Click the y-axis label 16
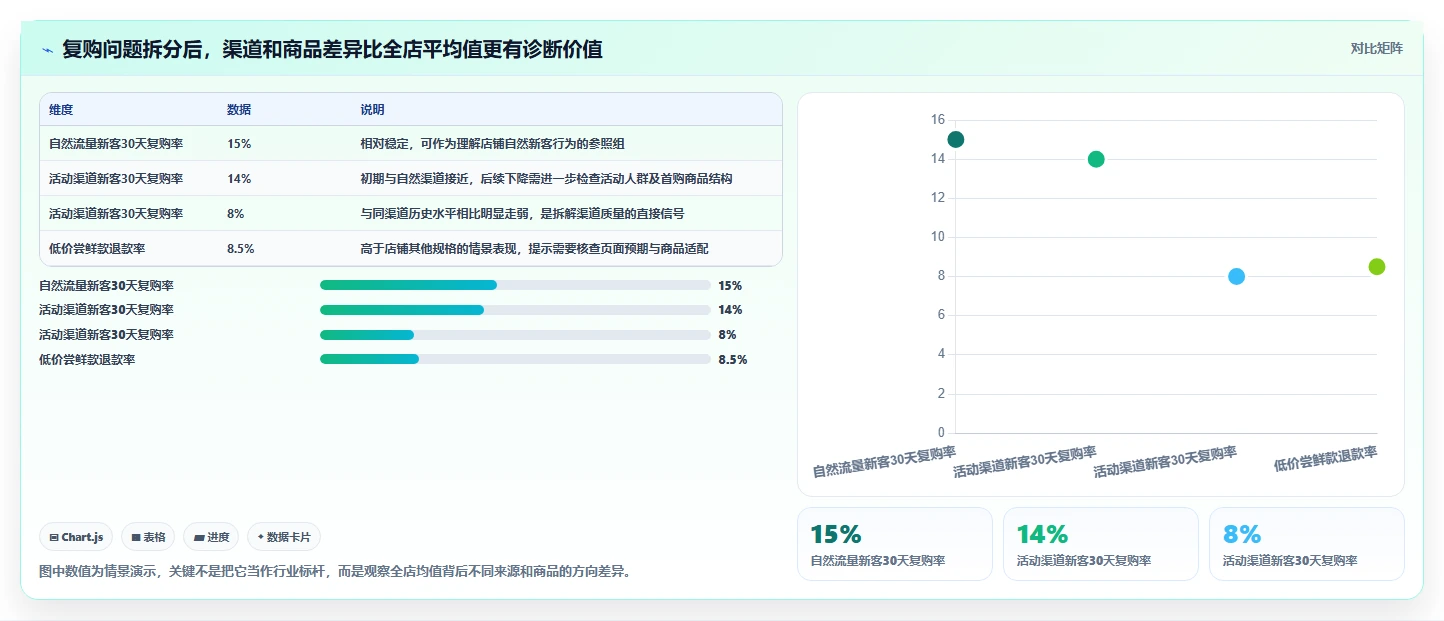 click(937, 120)
